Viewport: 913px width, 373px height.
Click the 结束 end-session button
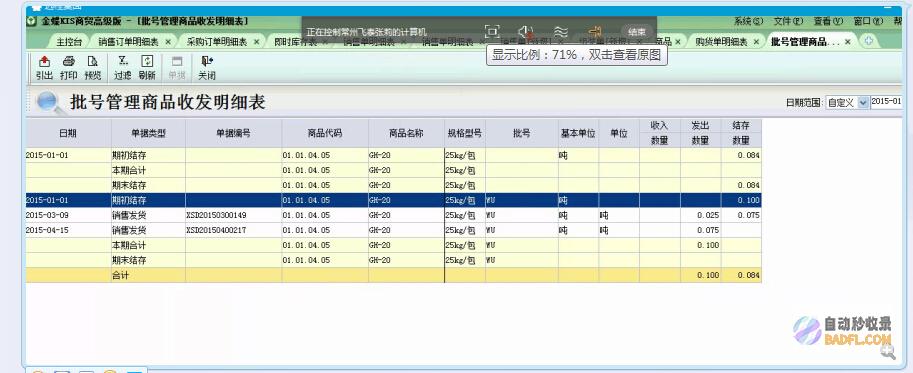click(x=637, y=31)
